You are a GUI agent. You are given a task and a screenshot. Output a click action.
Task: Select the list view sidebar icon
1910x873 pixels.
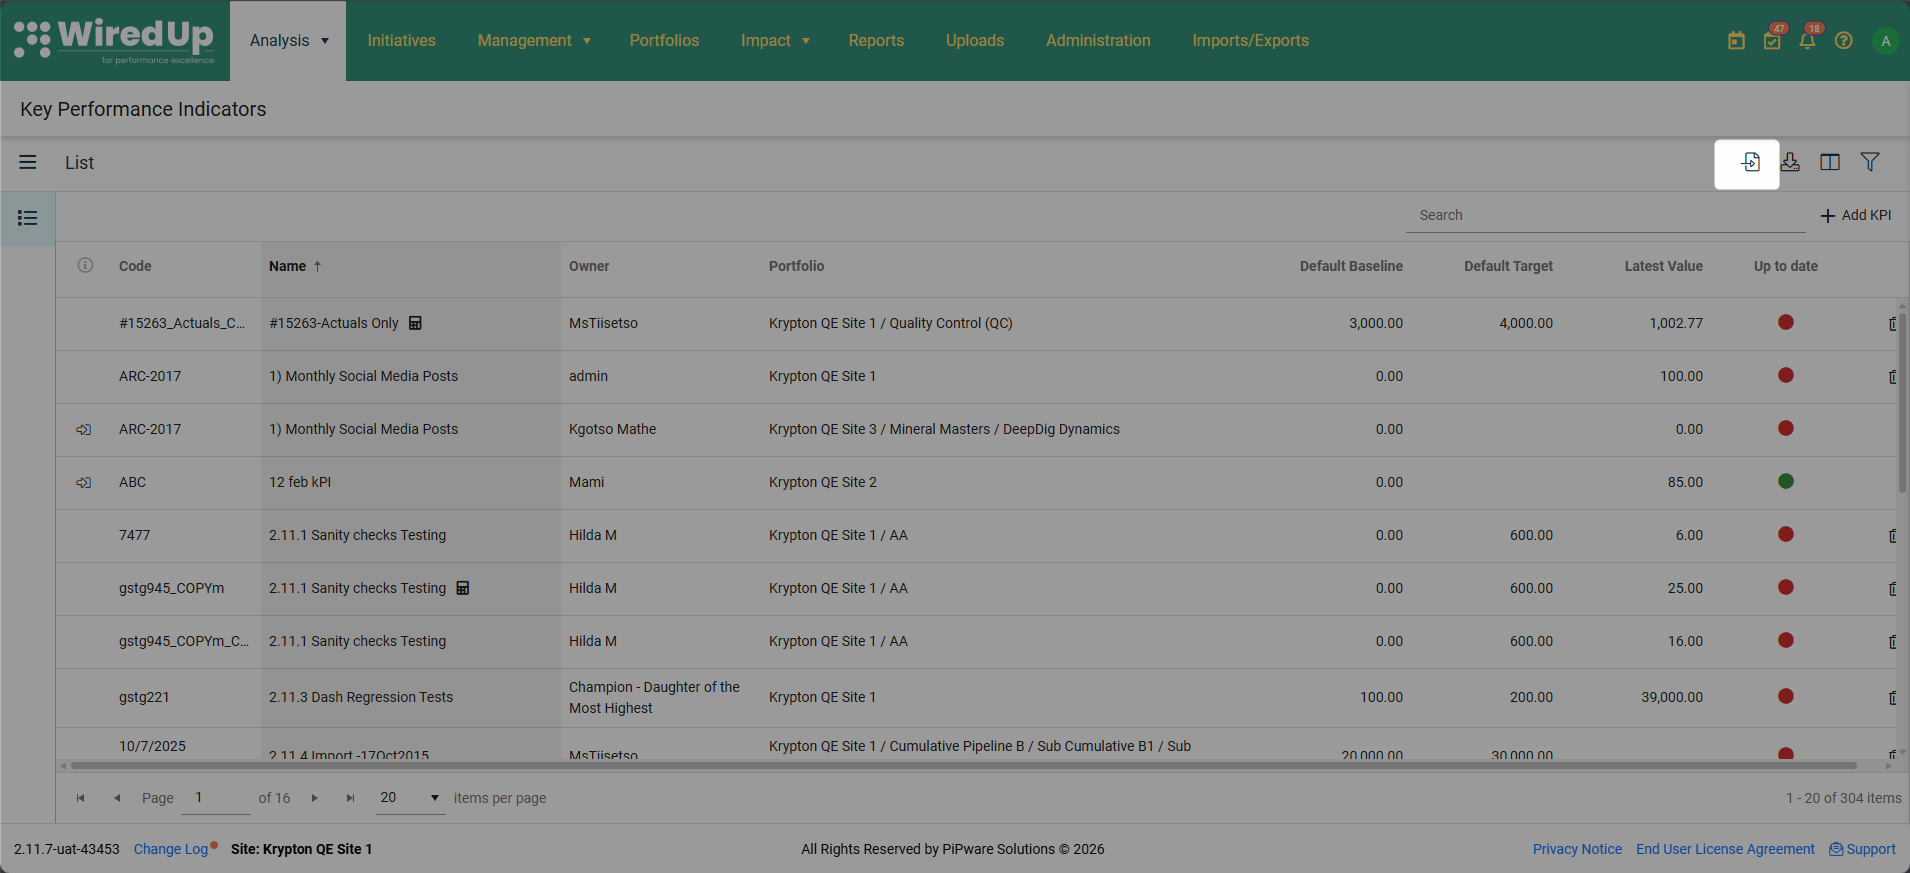pos(28,218)
